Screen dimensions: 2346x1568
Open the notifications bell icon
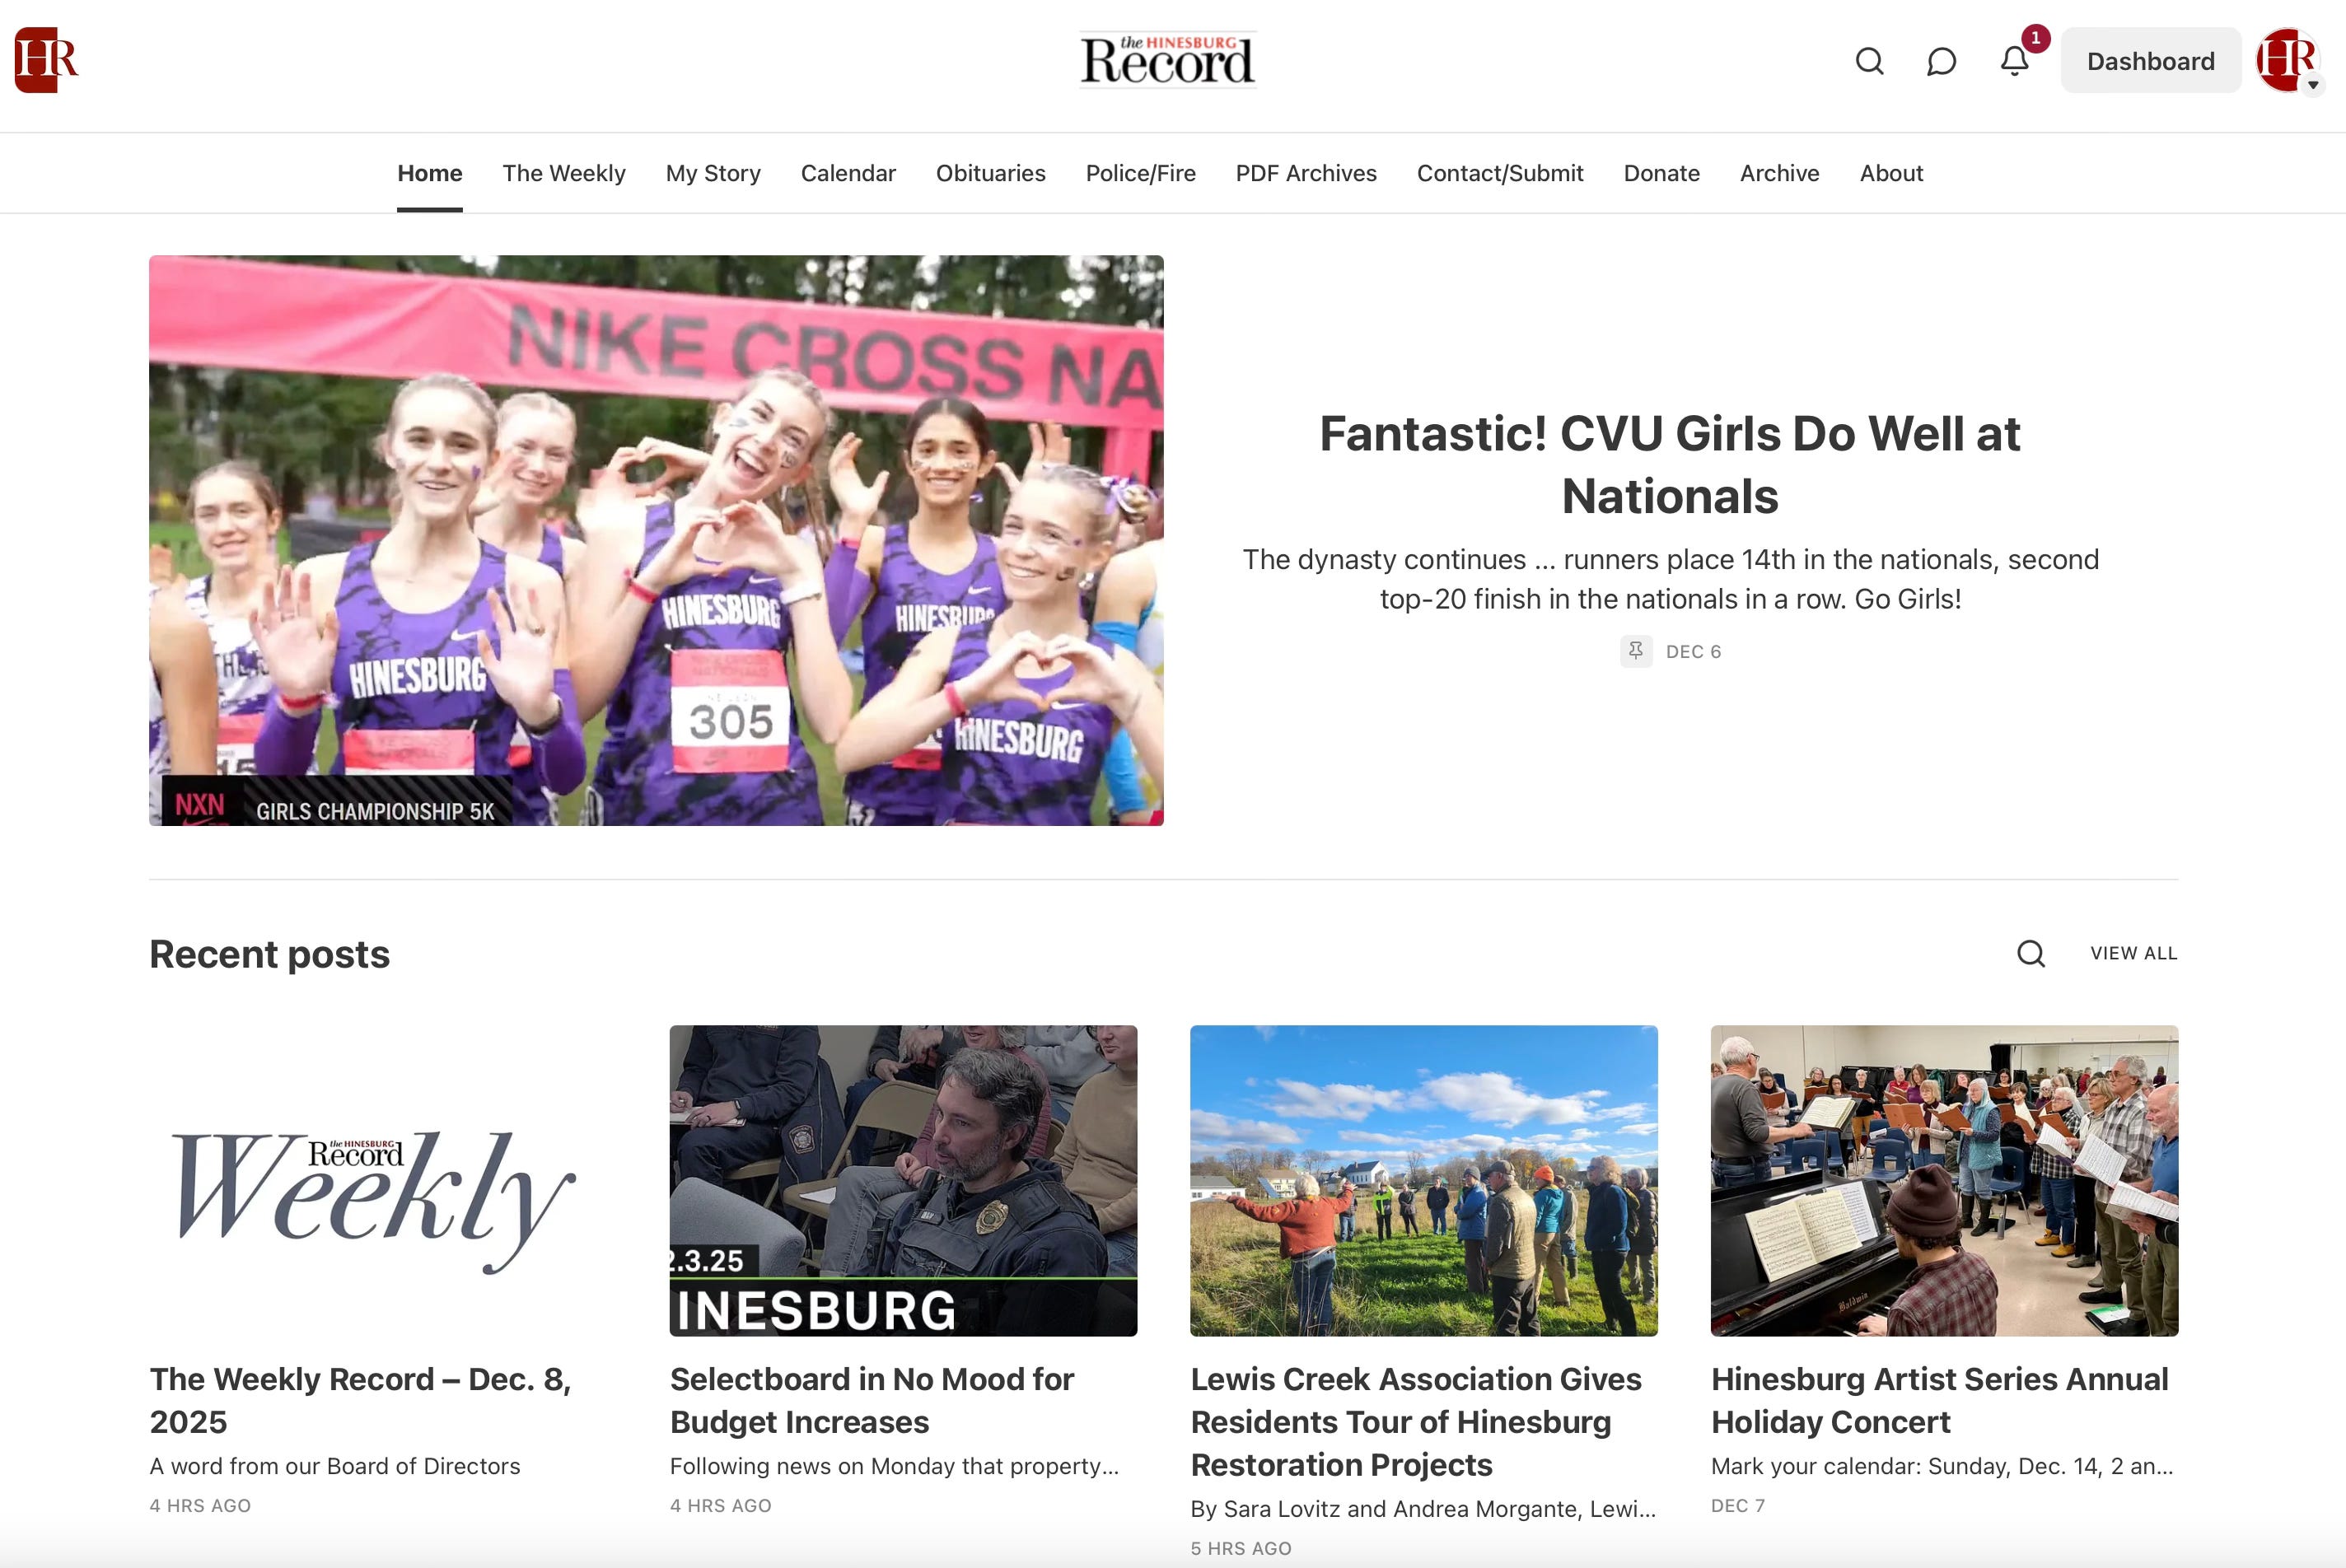point(2014,61)
